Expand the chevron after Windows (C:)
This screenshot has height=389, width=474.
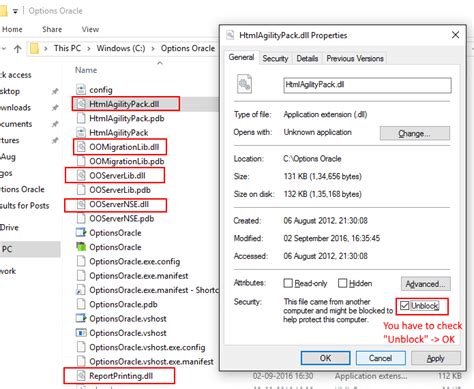click(153, 49)
